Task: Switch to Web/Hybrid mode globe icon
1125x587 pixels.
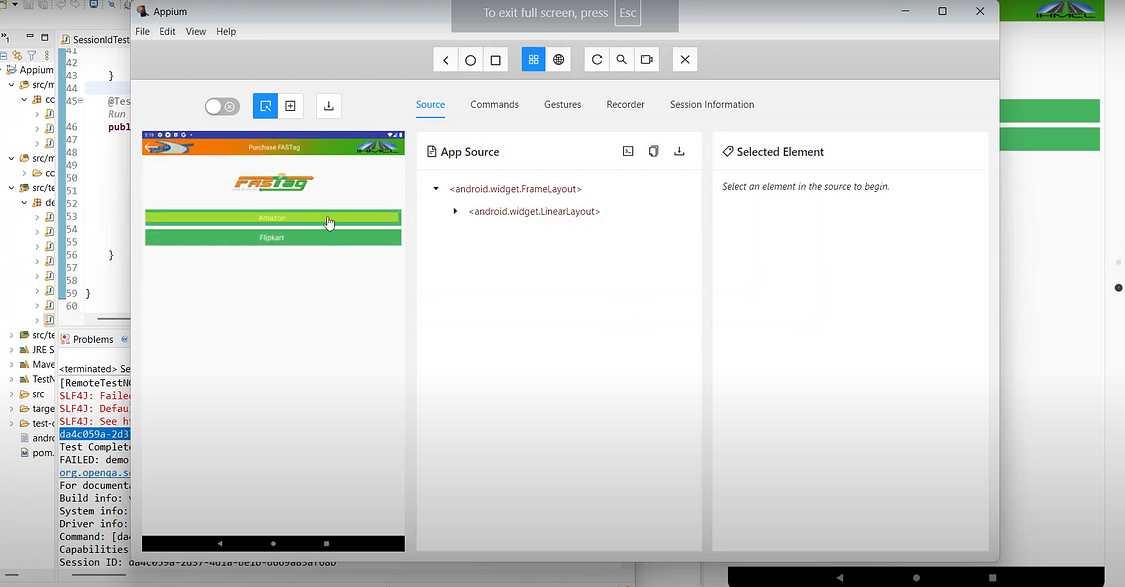Action: 558,60
